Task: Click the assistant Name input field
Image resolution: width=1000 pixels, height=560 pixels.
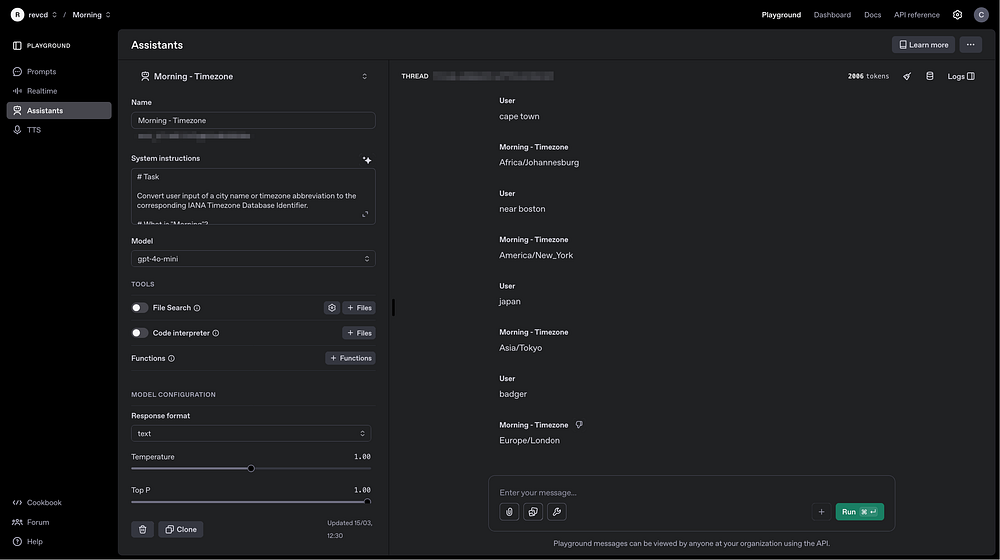Action: 253,121
